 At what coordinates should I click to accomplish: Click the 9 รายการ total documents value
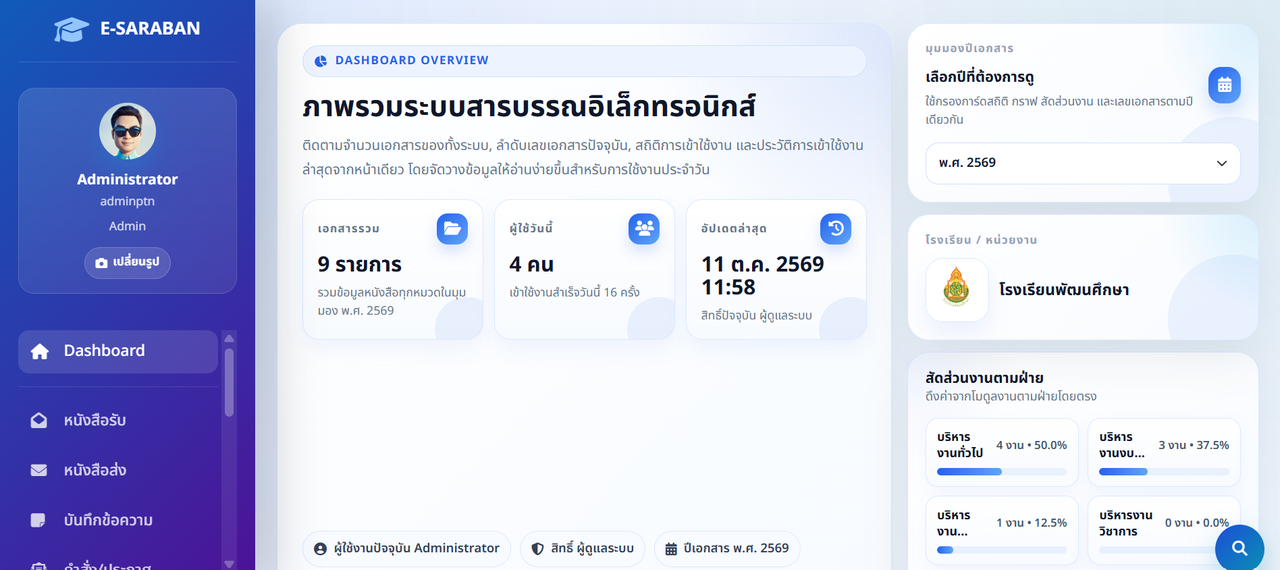[x=360, y=265]
